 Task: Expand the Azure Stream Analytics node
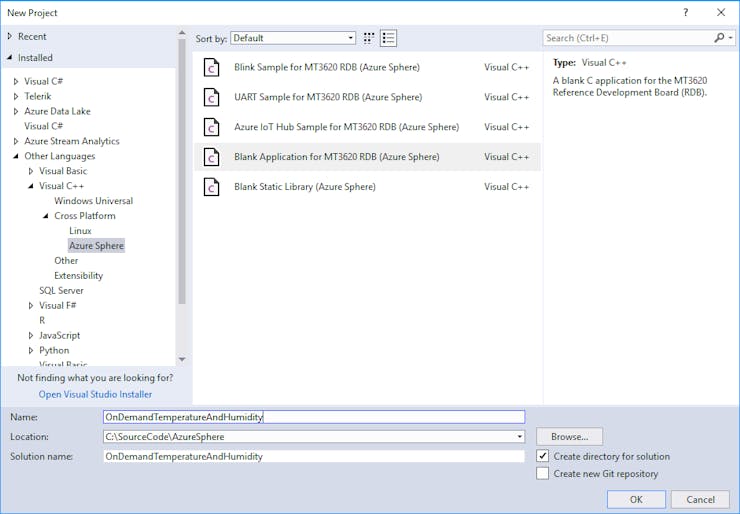[16, 141]
